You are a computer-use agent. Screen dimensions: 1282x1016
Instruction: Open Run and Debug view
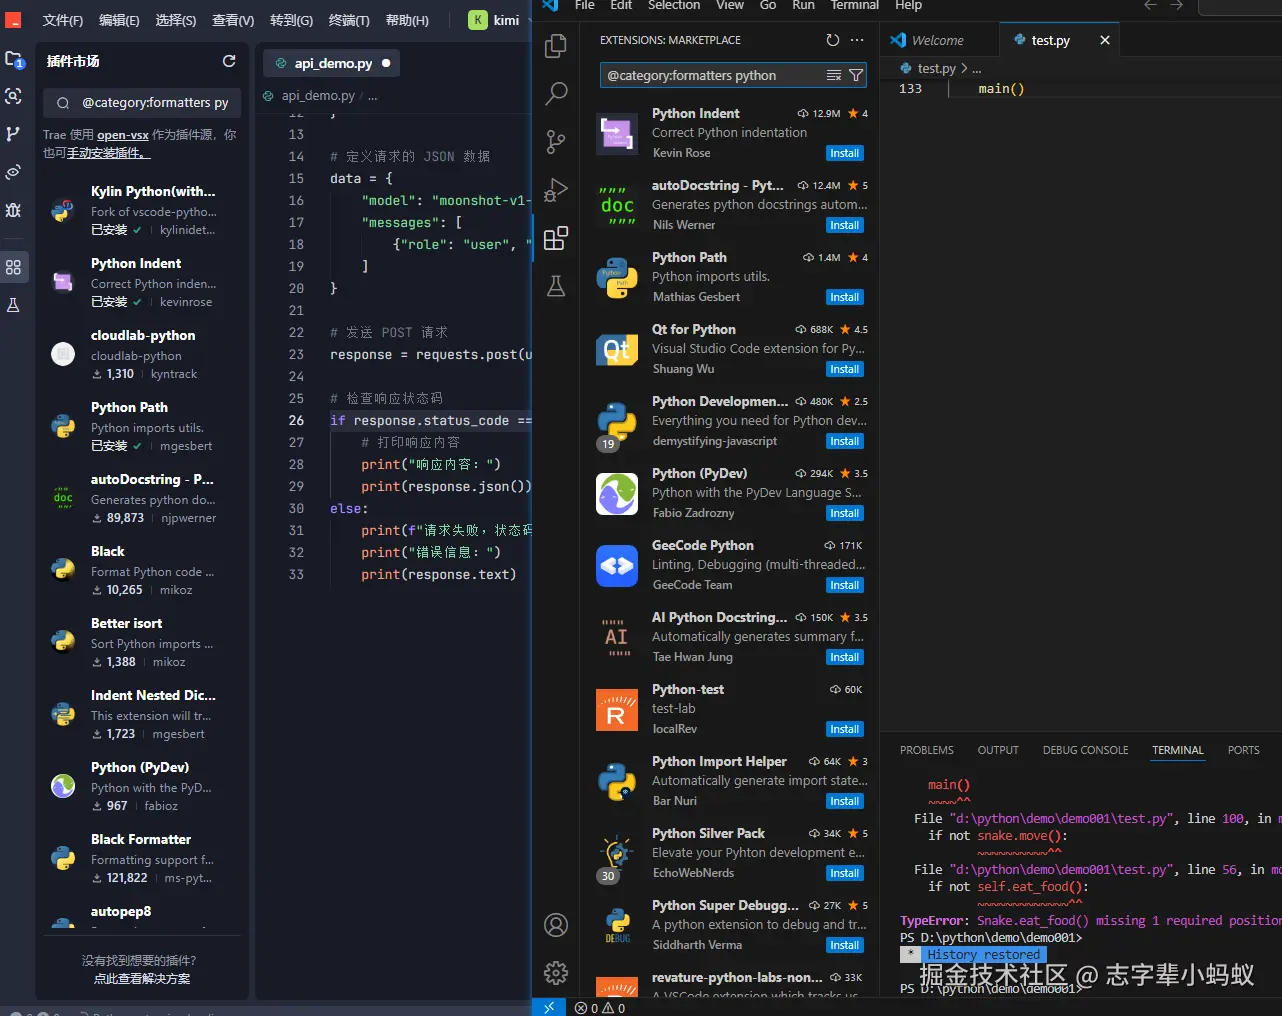pos(556,190)
